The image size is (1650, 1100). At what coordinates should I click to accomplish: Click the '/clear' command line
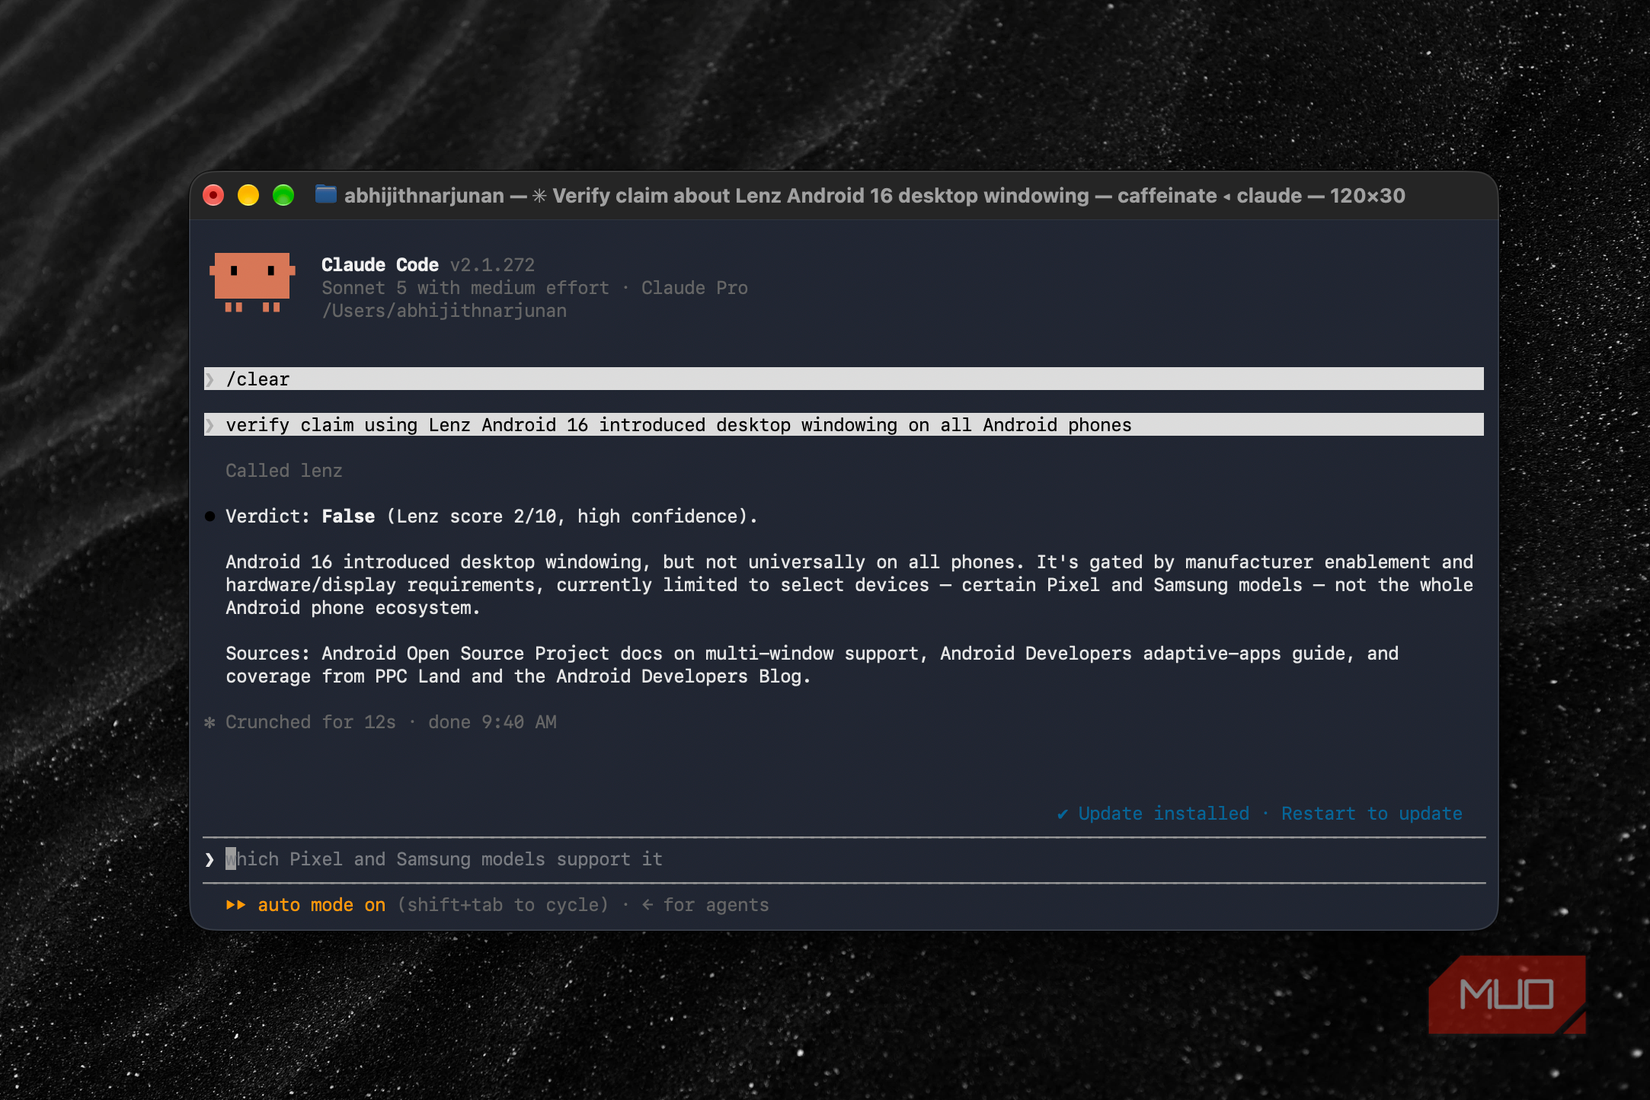844,379
